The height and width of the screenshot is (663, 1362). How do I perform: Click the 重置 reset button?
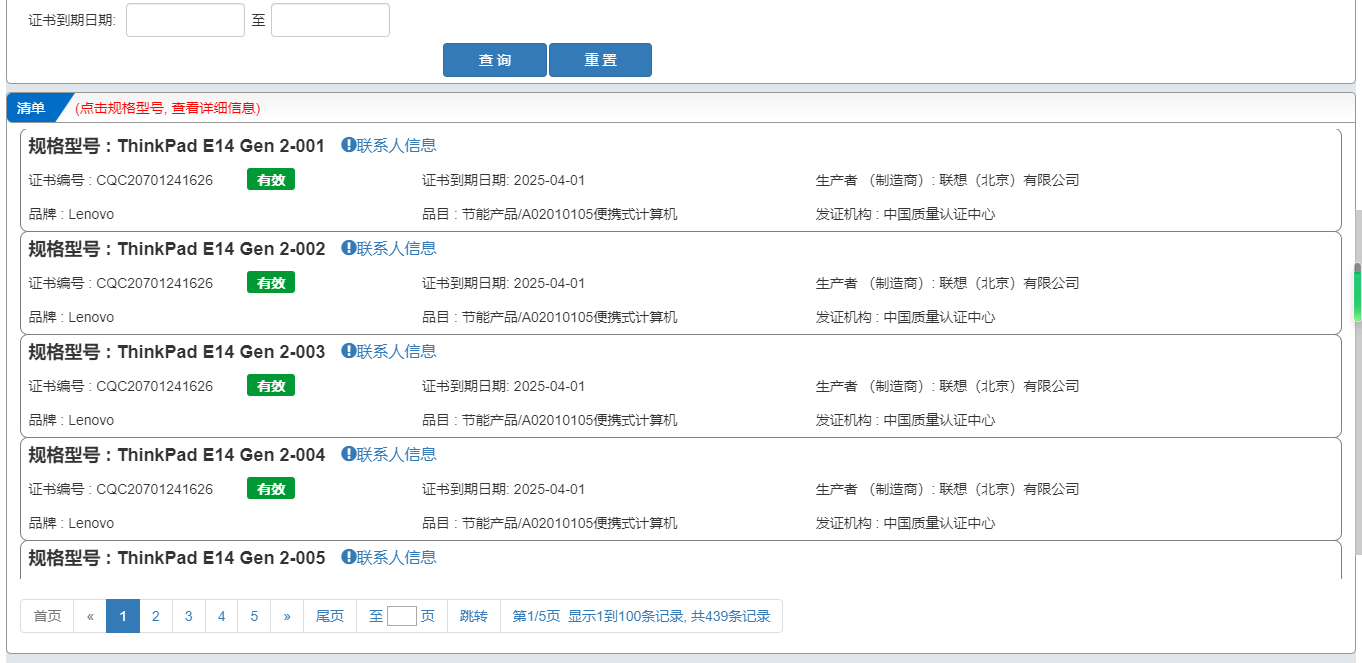(600, 60)
